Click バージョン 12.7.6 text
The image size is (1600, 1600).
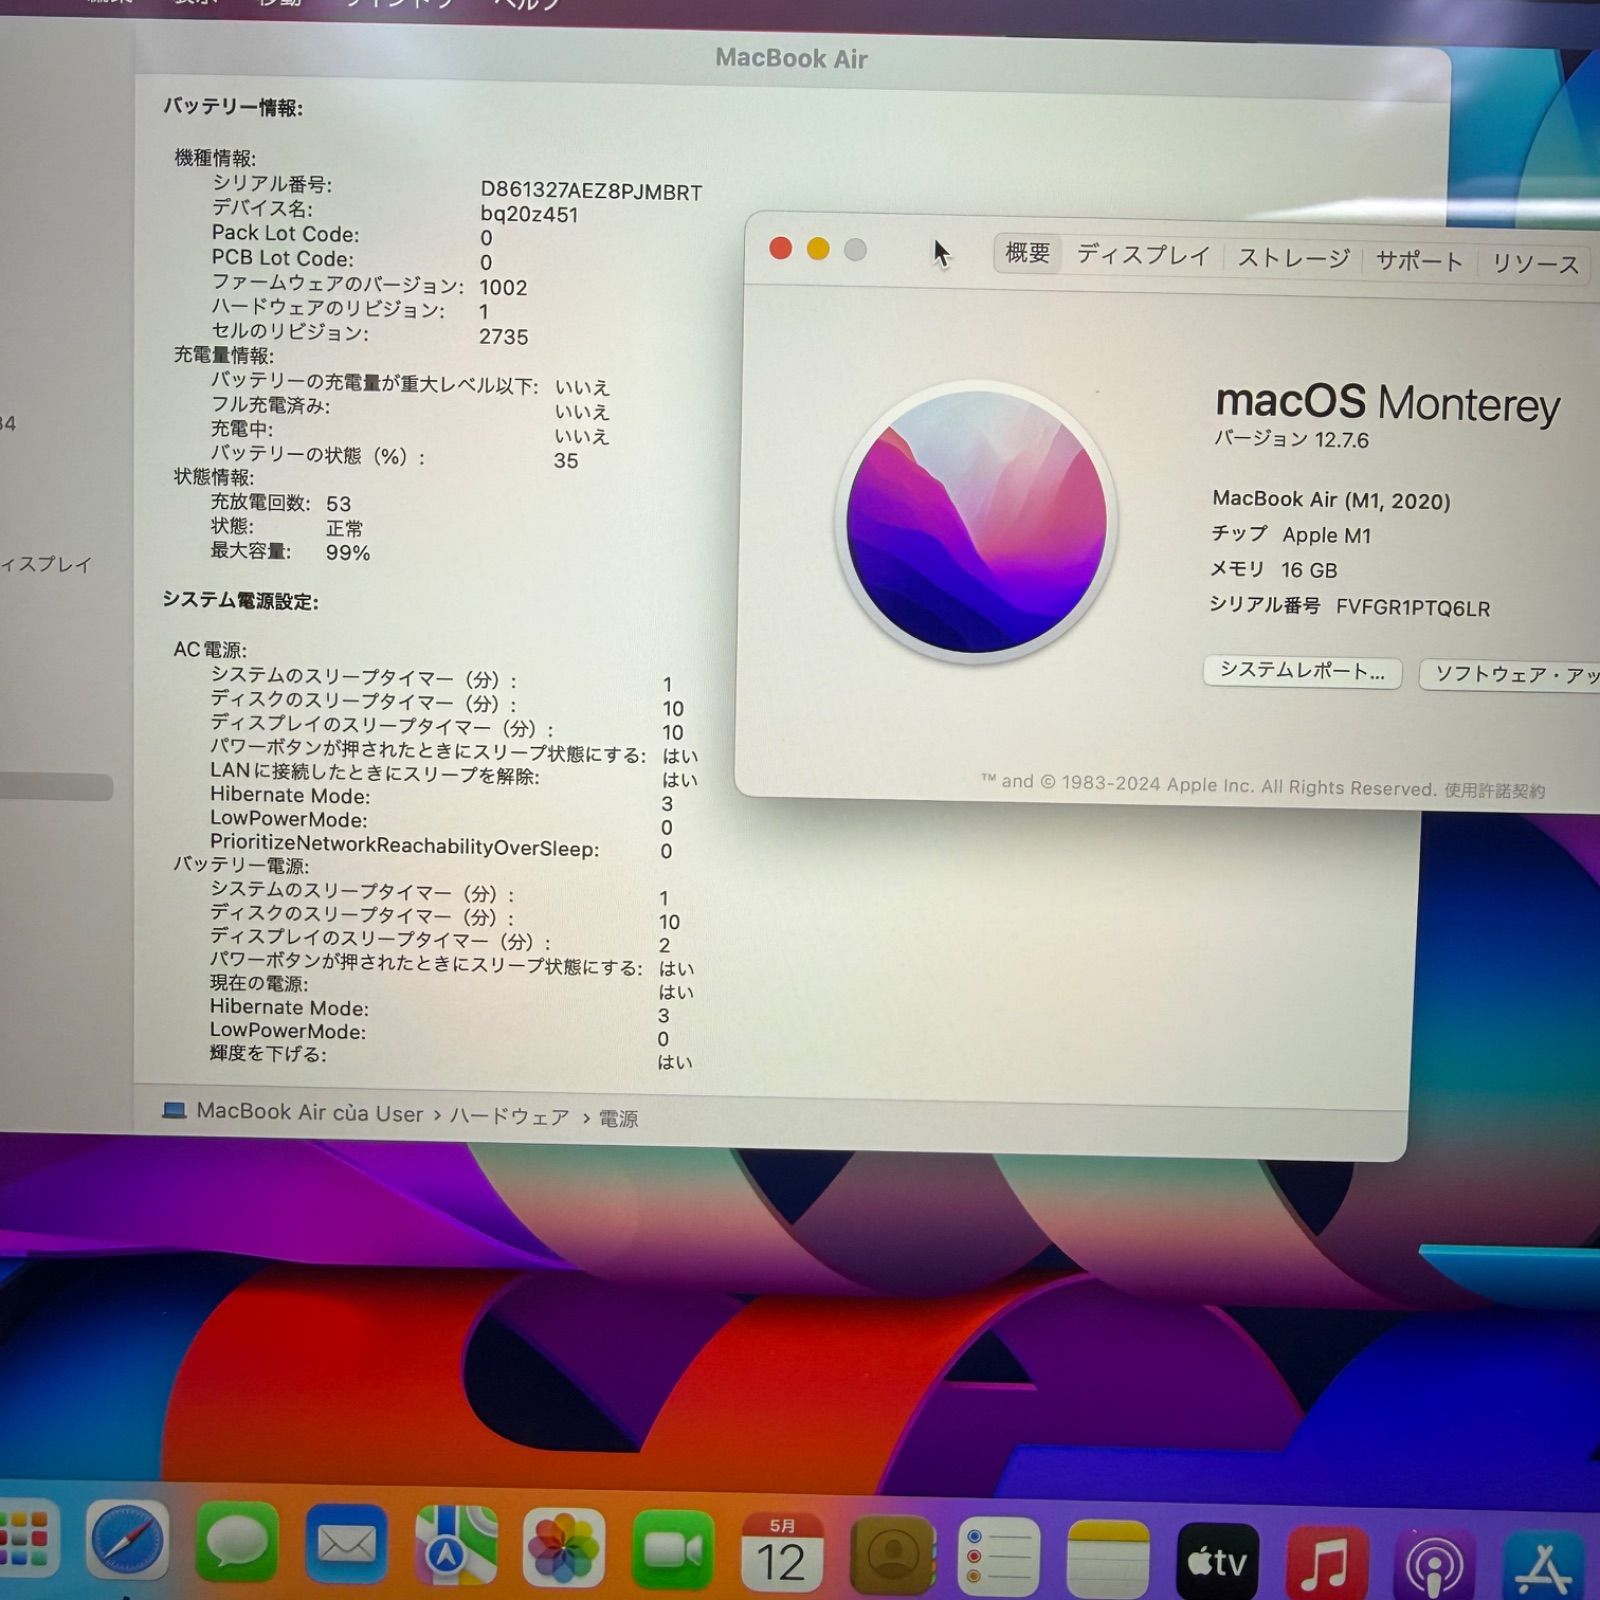coord(1291,439)
